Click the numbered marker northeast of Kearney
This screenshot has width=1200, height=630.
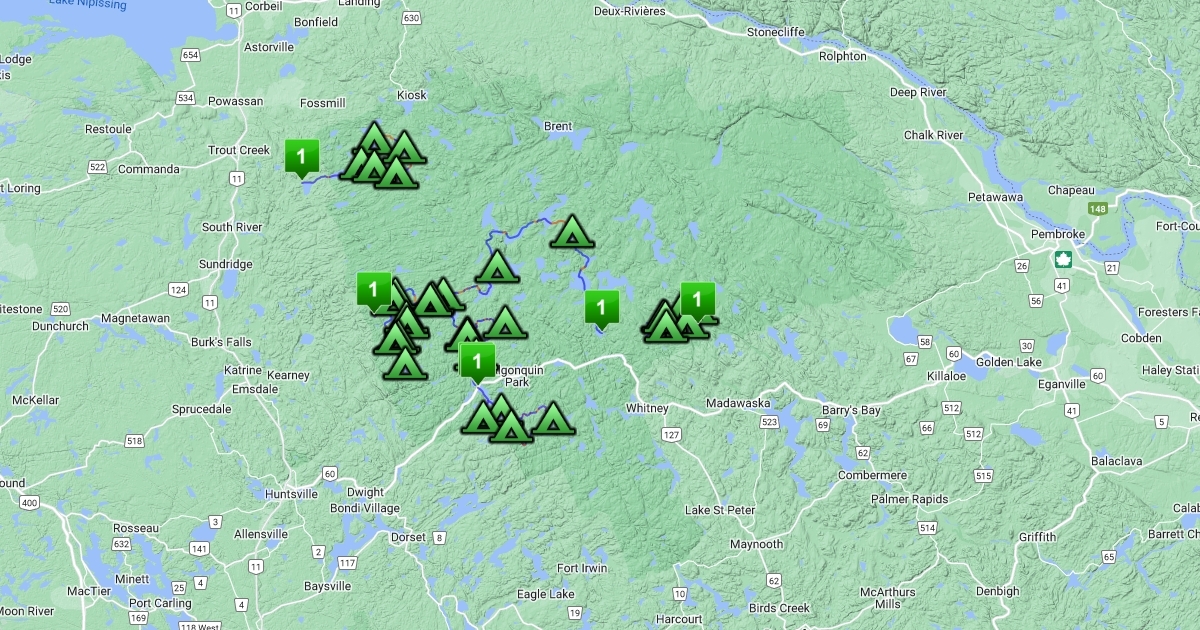point(373,291)
